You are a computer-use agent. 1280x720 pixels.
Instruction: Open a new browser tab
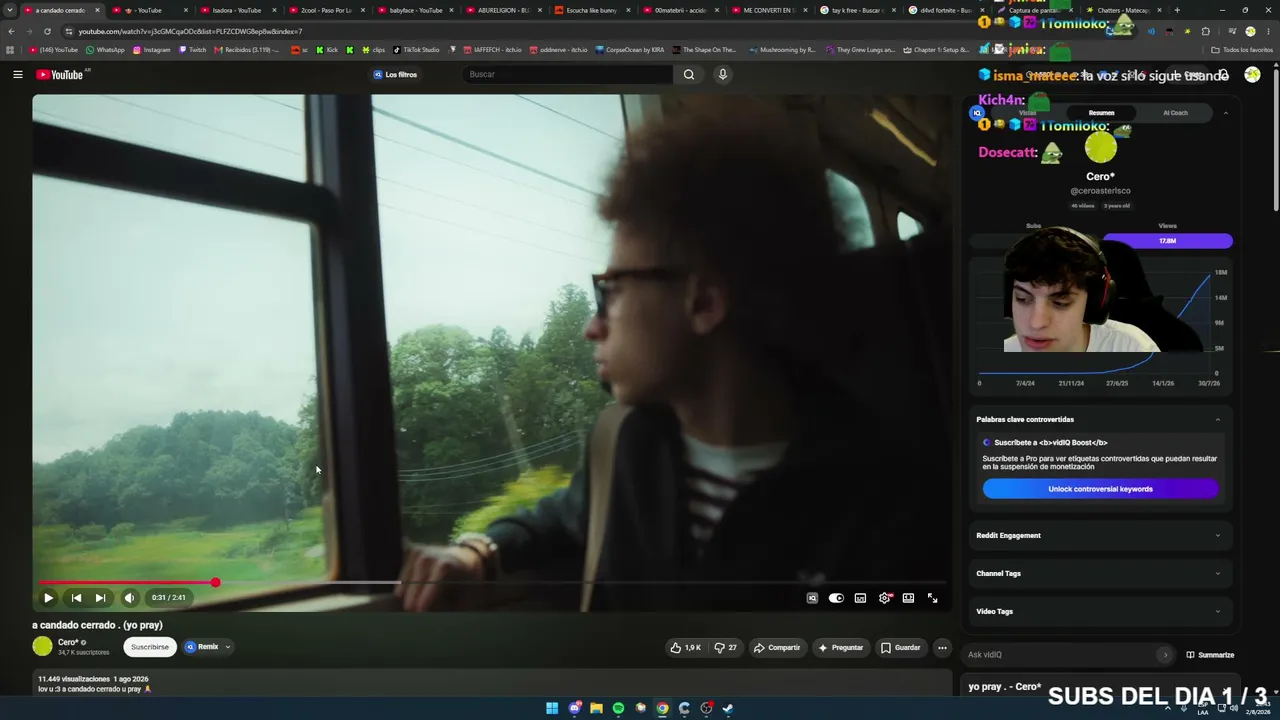[x=1177, y=10]
